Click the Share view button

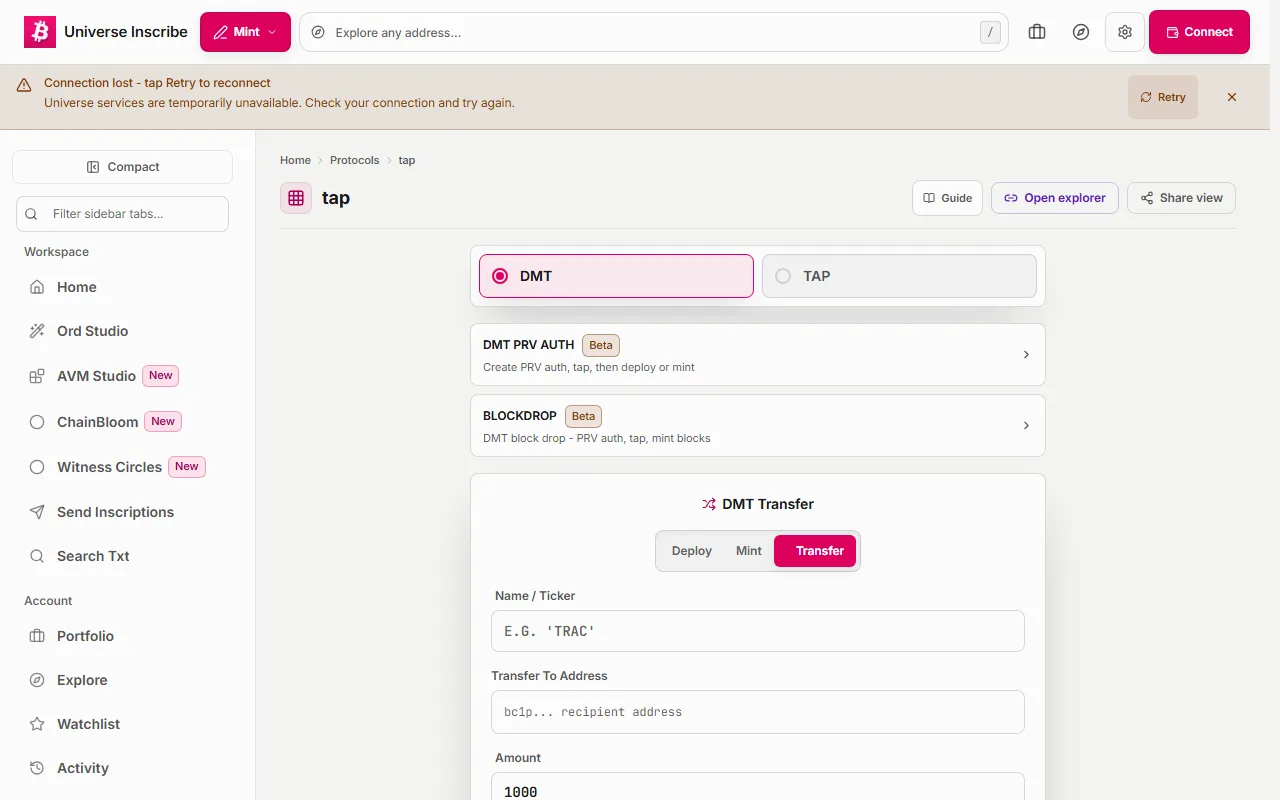(1181, 198)
